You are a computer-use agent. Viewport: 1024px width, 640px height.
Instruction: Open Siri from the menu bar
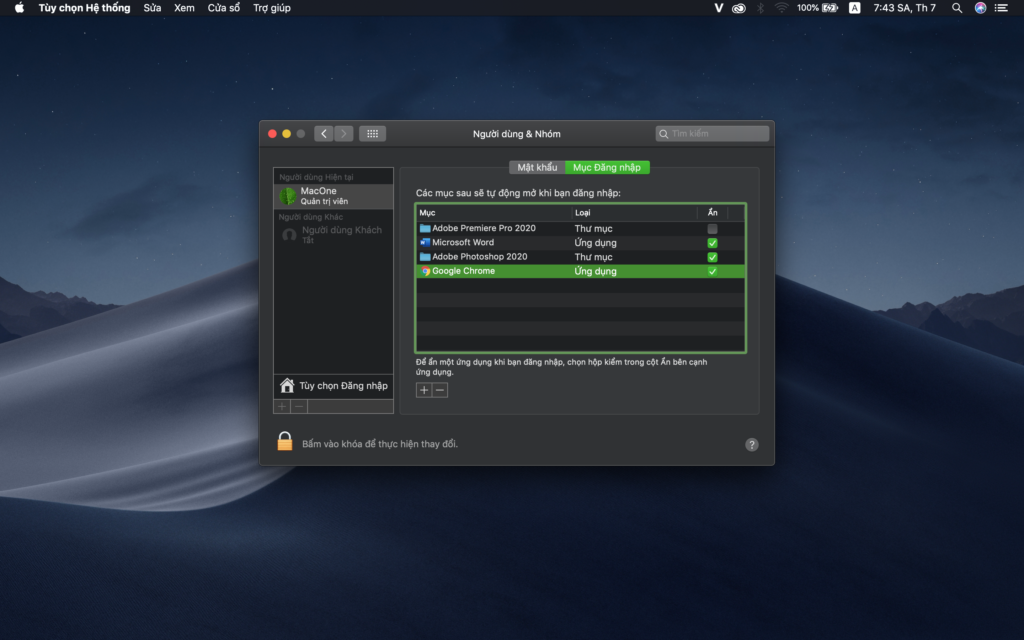point(980,8)
